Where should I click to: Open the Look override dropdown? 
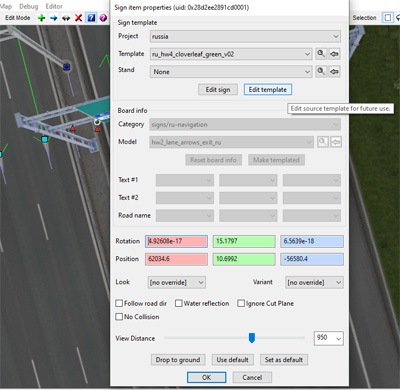(x=177, y=282)
